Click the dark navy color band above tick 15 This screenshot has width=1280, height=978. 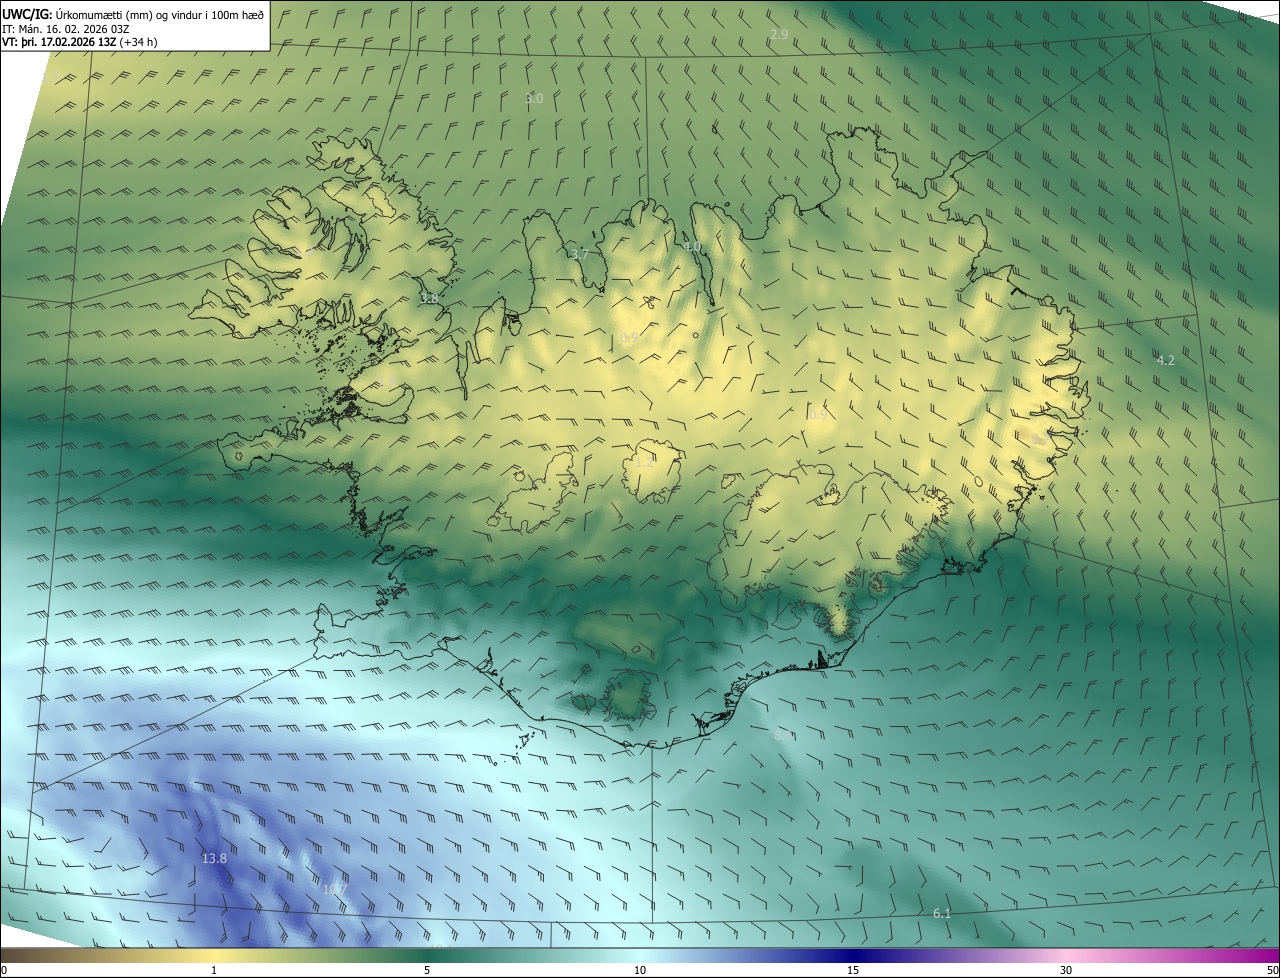(x=853, y=955)
